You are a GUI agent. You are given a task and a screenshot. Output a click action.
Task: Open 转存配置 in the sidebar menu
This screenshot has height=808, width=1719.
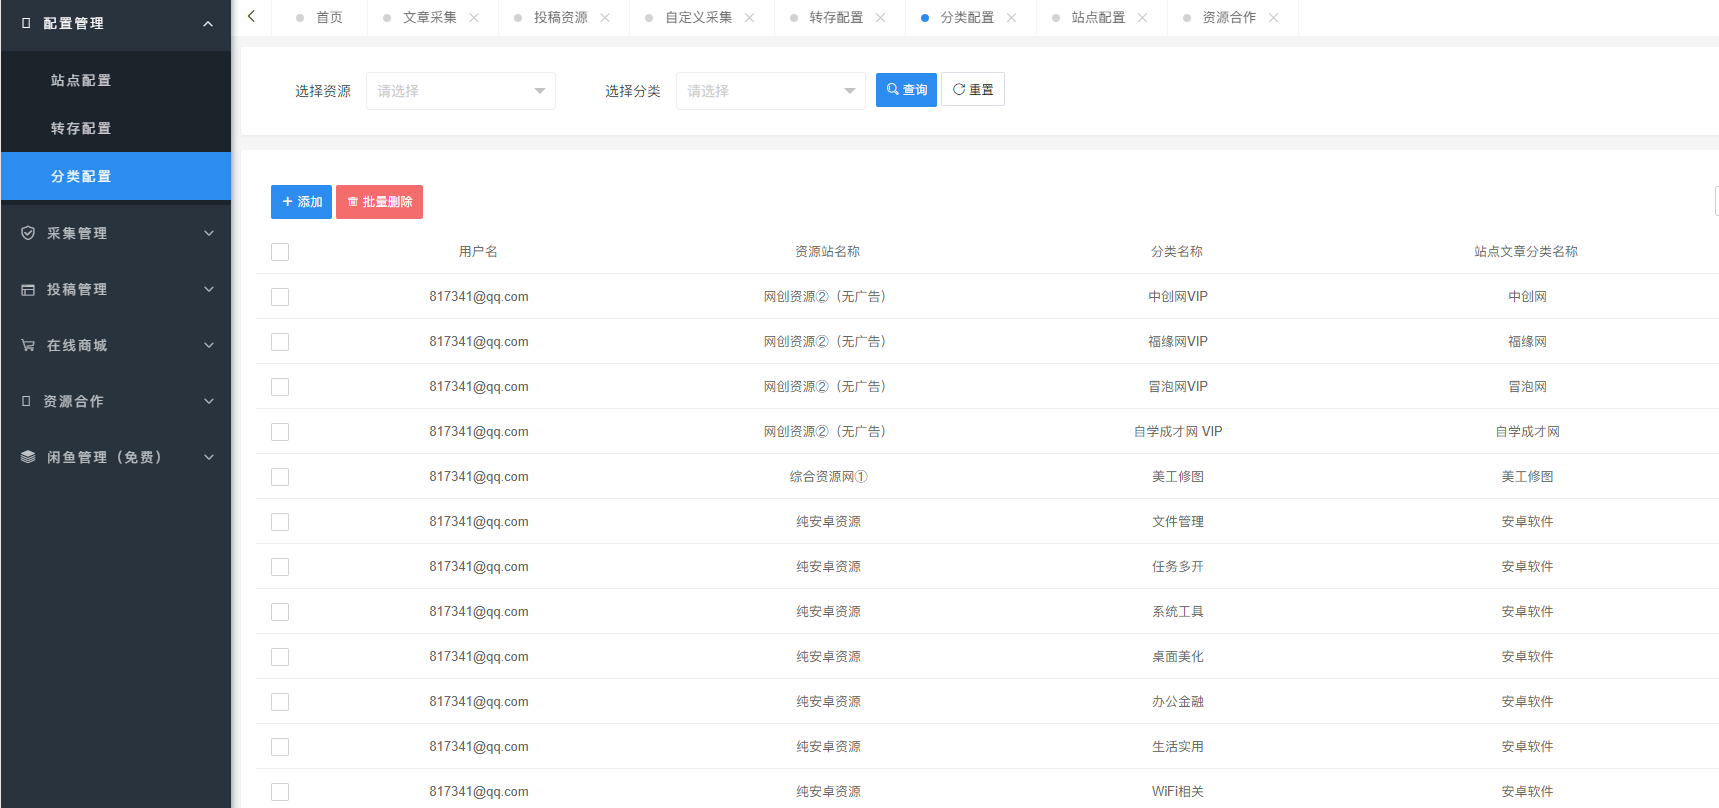pyautogui.click(x=81, y=128)
